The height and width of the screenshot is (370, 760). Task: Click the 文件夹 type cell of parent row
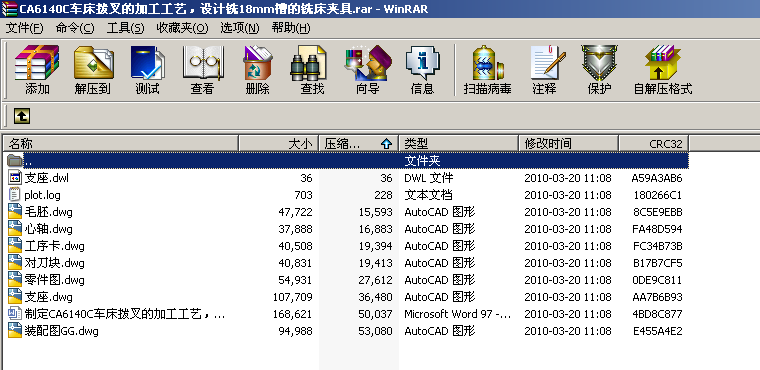click(x=422, y=160)
